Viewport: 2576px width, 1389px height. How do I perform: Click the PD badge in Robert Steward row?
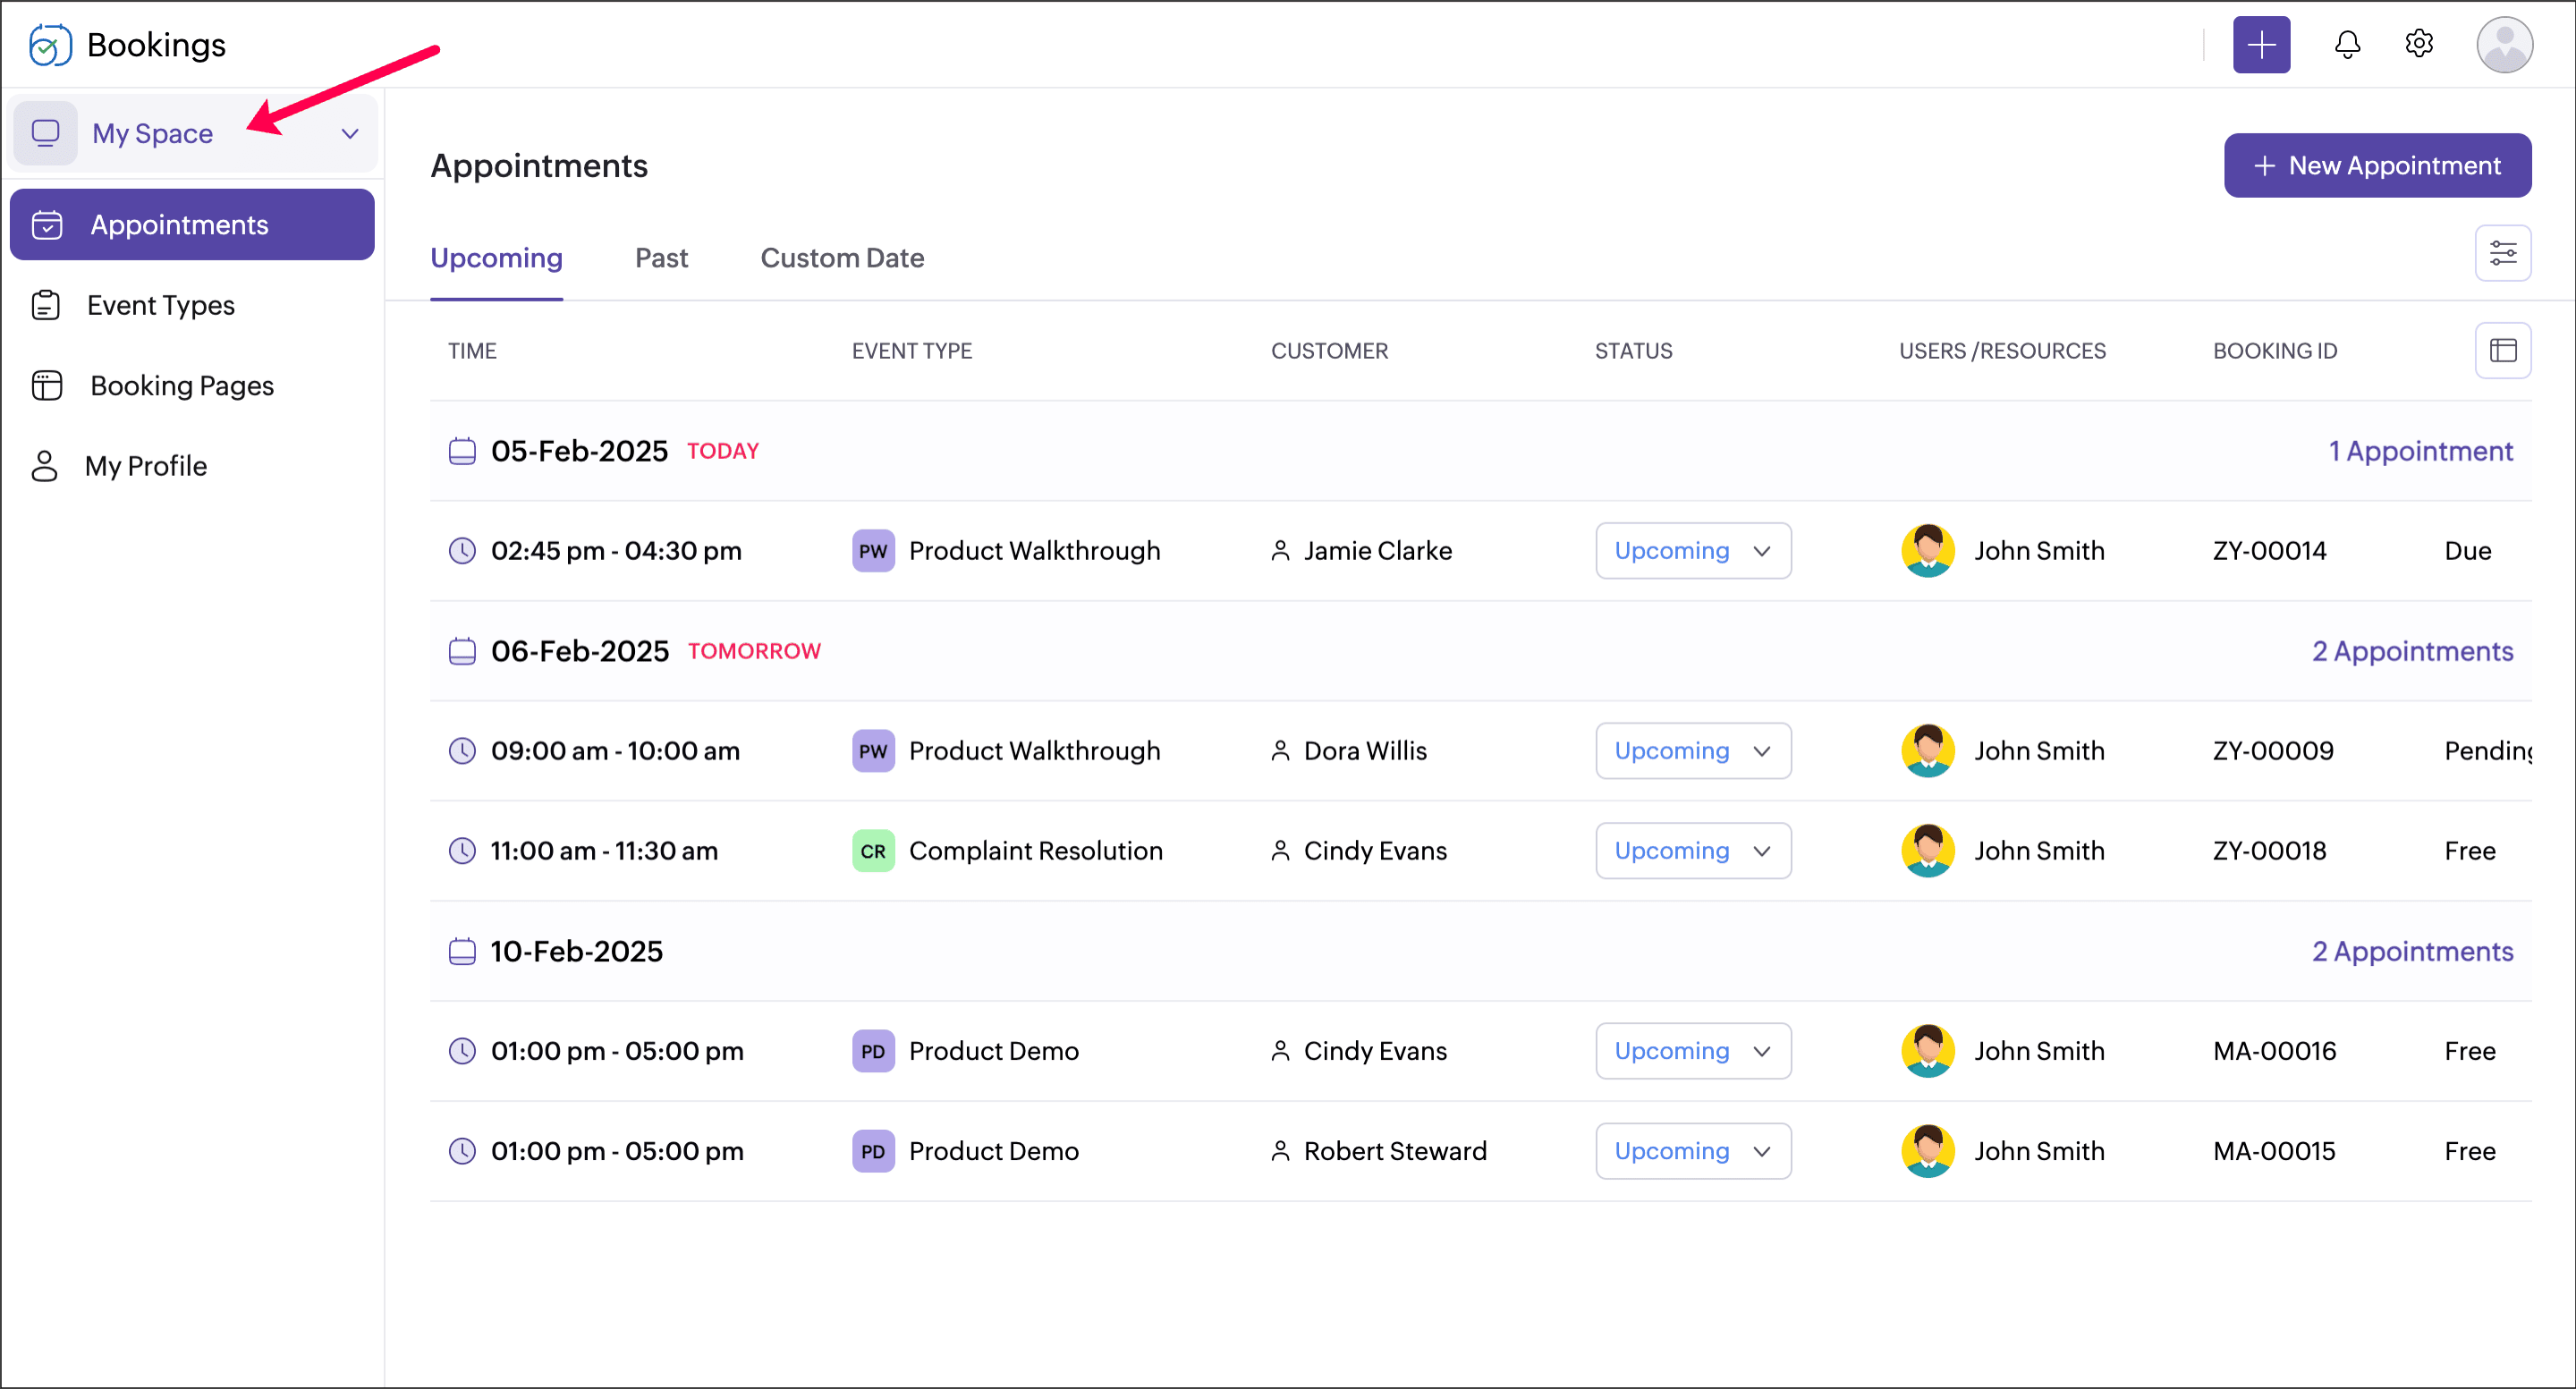(x=873, y=1151)
